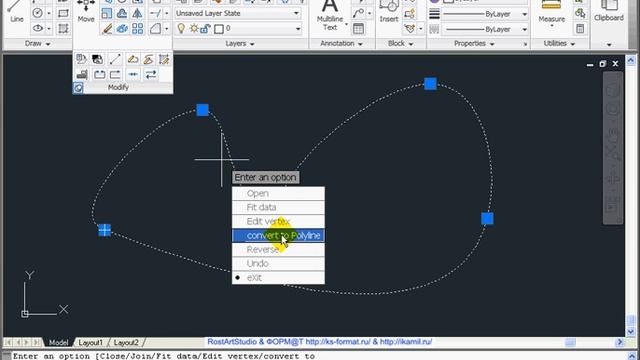Click the Reverse tool with two arrows
Image resolution: width=640 pixels, height=360 pixels.
tap(151, 74)
